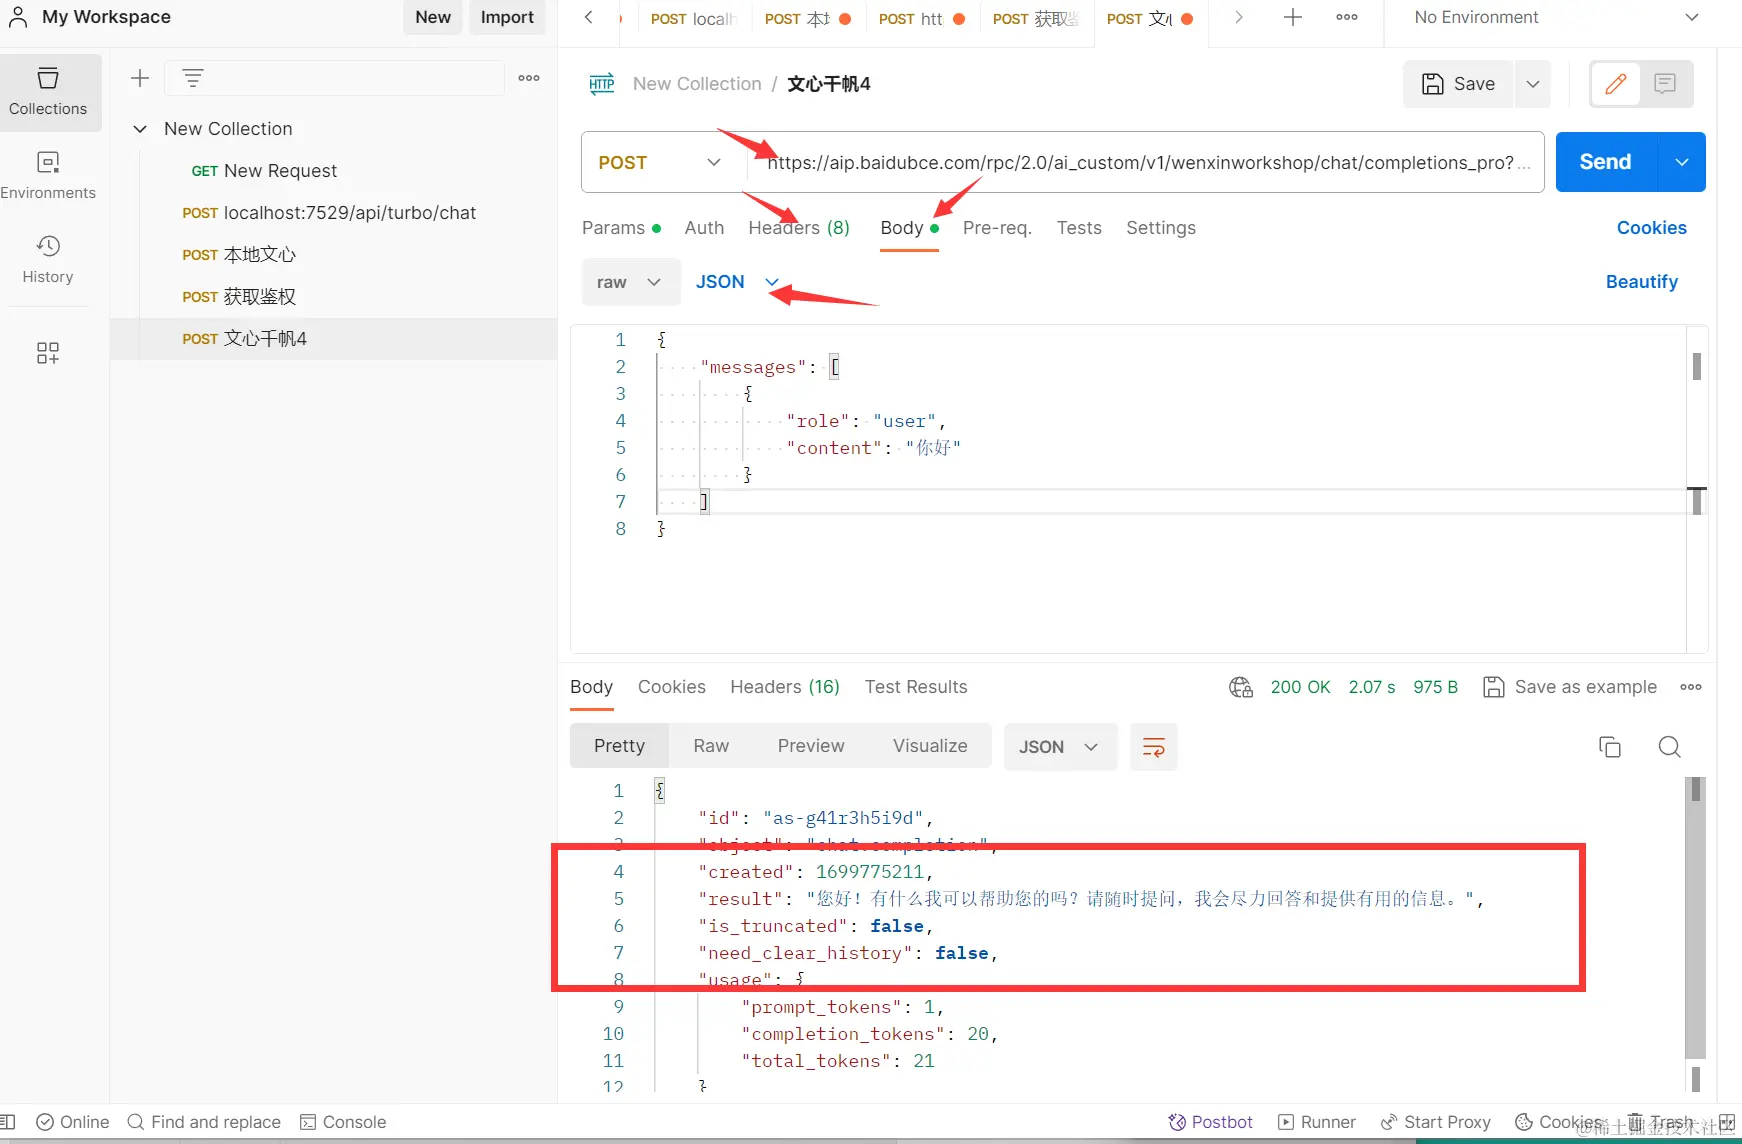Screen dimensions: 1742x1144
Task: Click the user avatar icon next to My Workspace
Action: [18, 17]
